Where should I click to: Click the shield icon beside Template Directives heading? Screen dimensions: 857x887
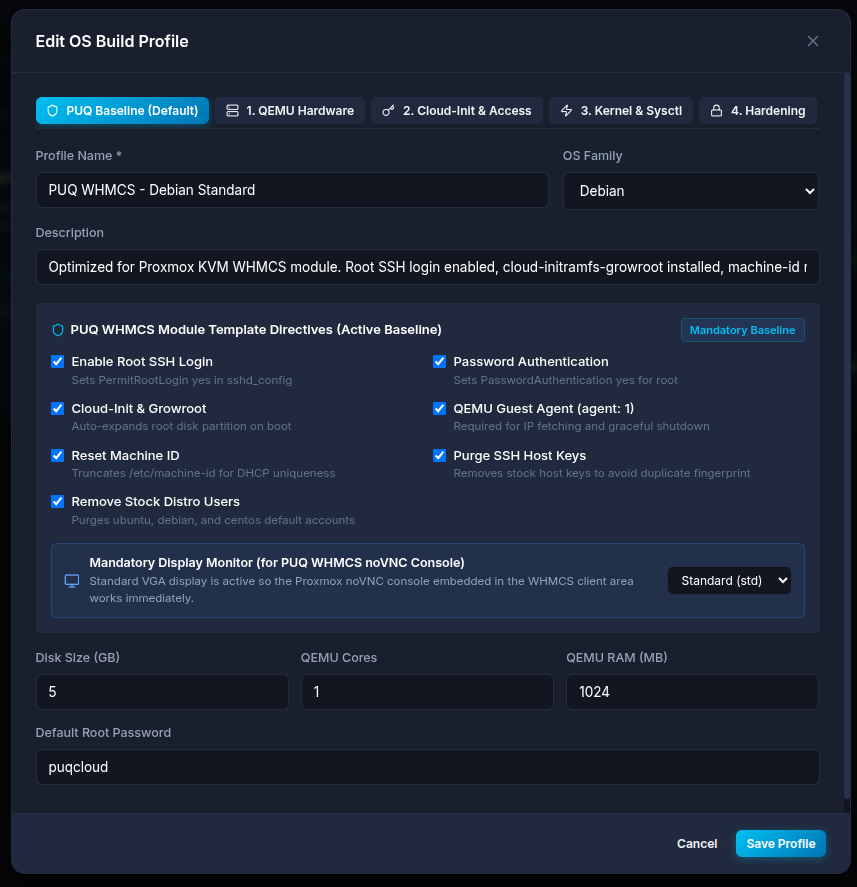[x=58, y=330]
